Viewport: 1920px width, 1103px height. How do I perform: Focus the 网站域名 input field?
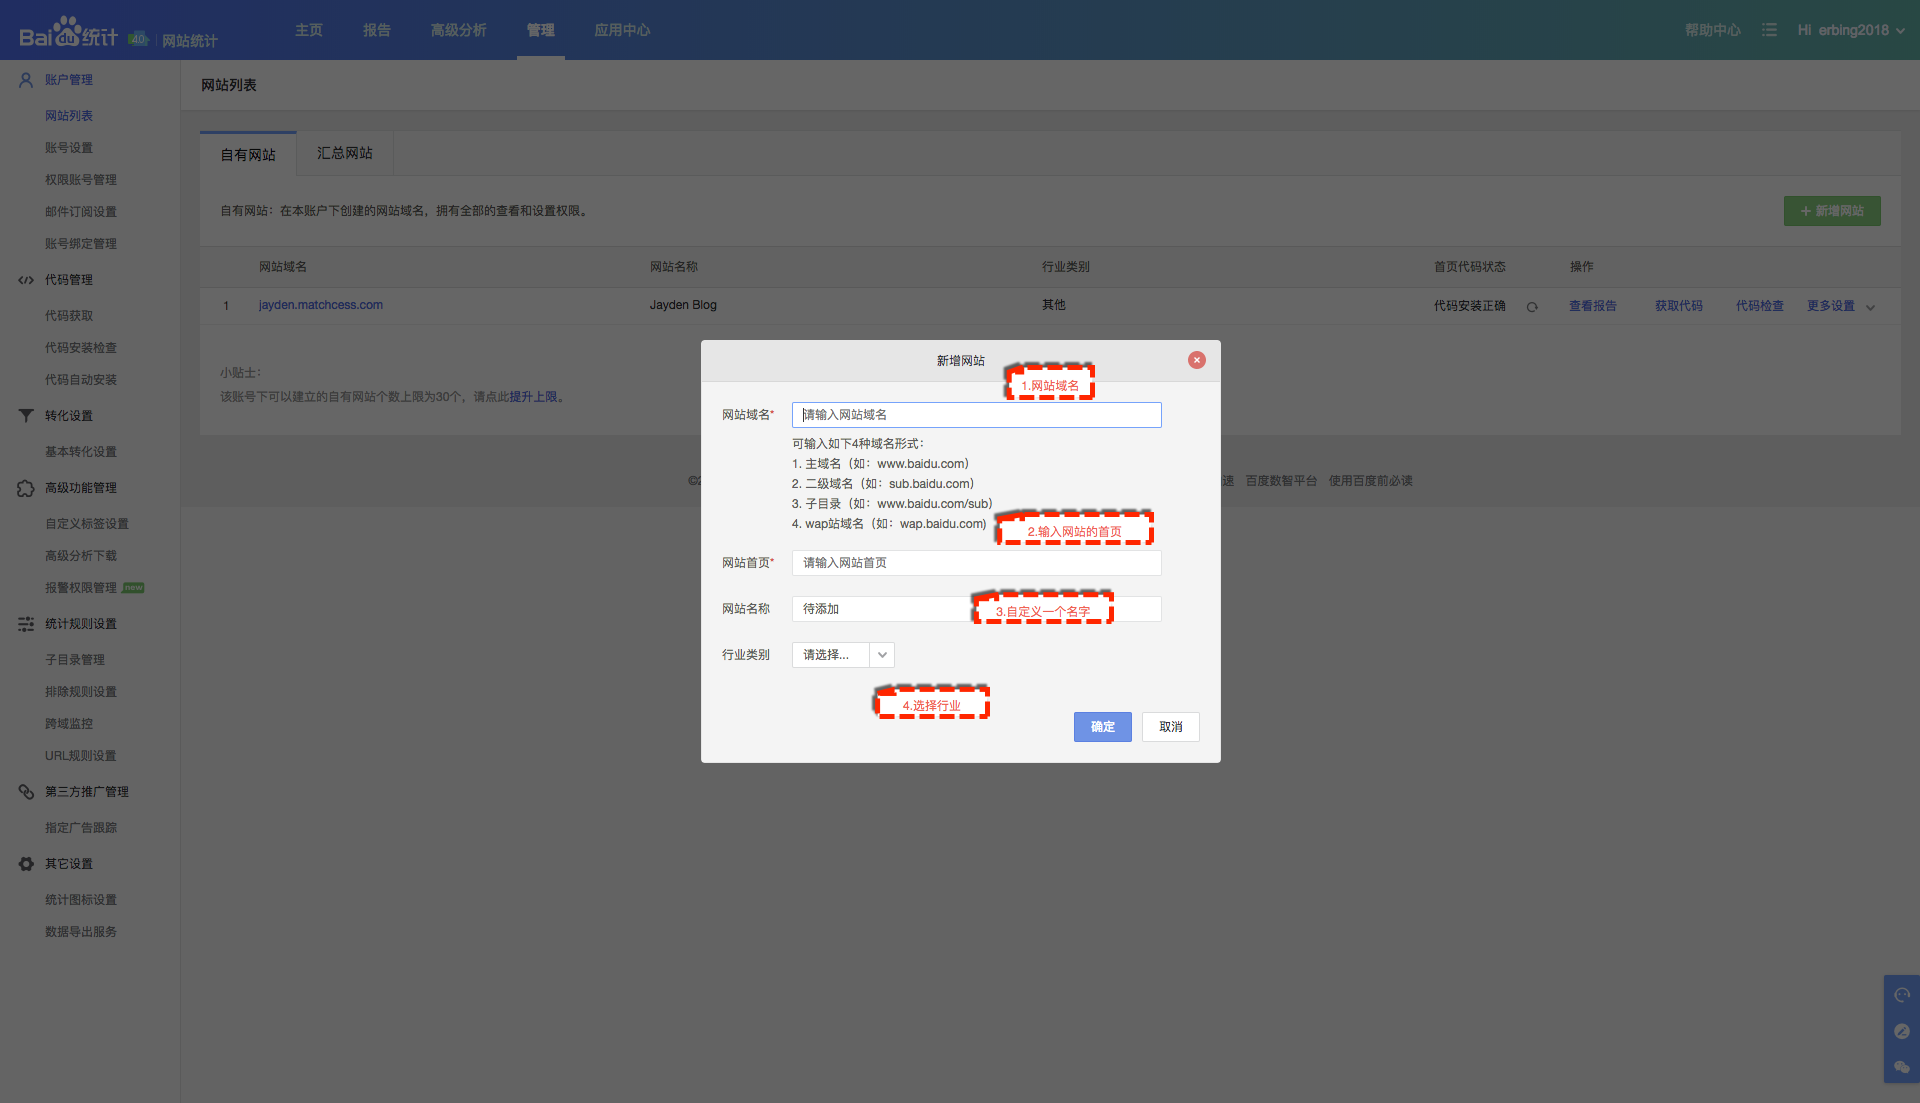tap(976, 415)
